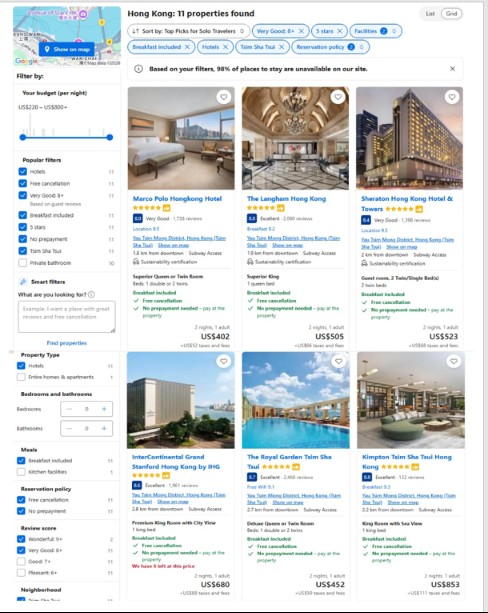This screenshot has width=488, height=613.
Task: Dismiss the 98% unavailable notice with X
Action: (x=452, y=69)
